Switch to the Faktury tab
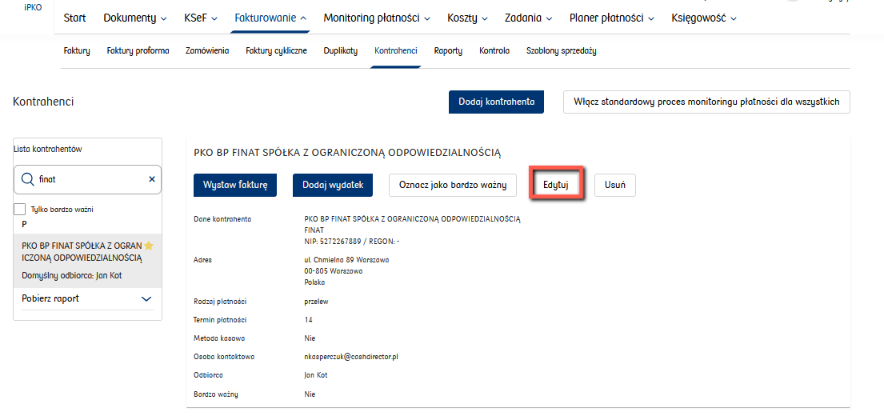 point(77,51)
